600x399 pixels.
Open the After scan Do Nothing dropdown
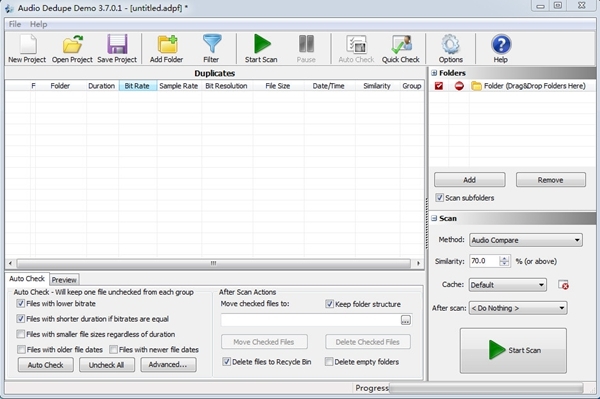tap(518, 308)
